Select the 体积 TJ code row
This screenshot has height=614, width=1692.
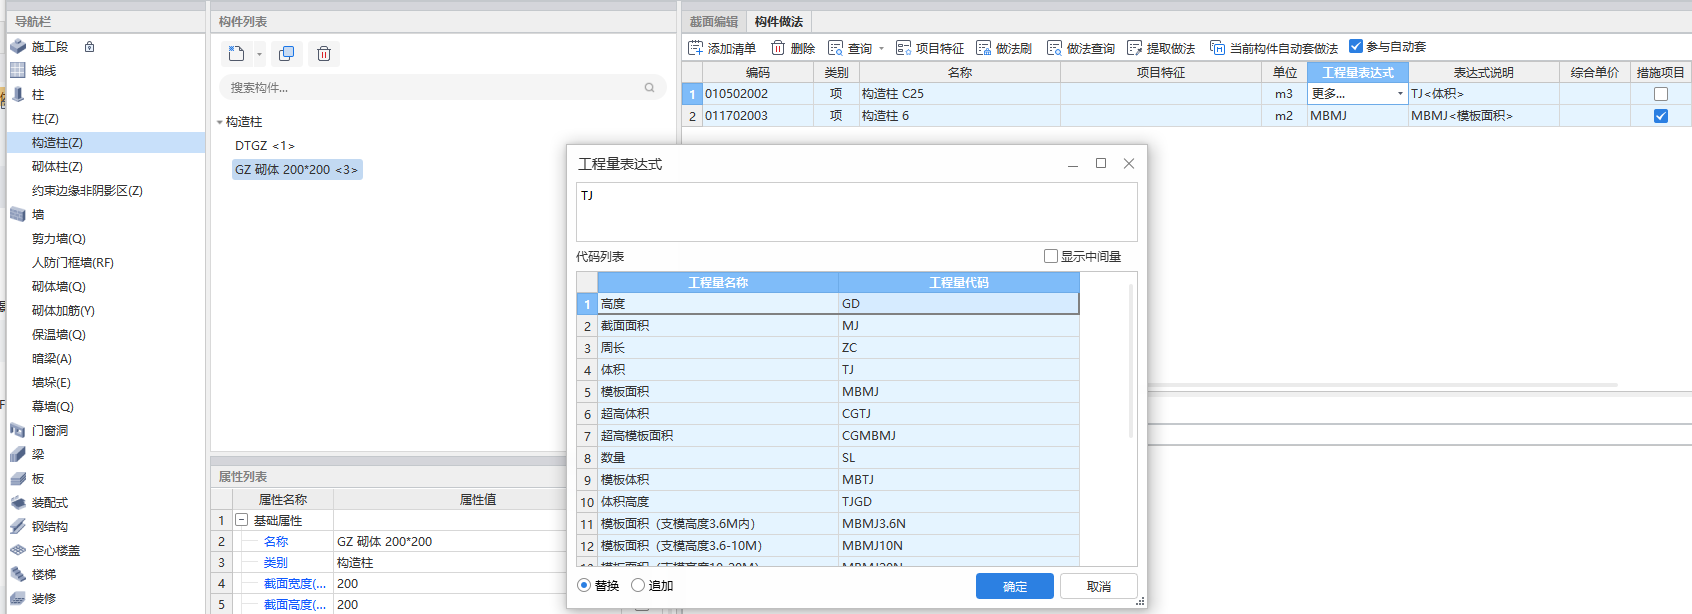click(x=828, y=370)
